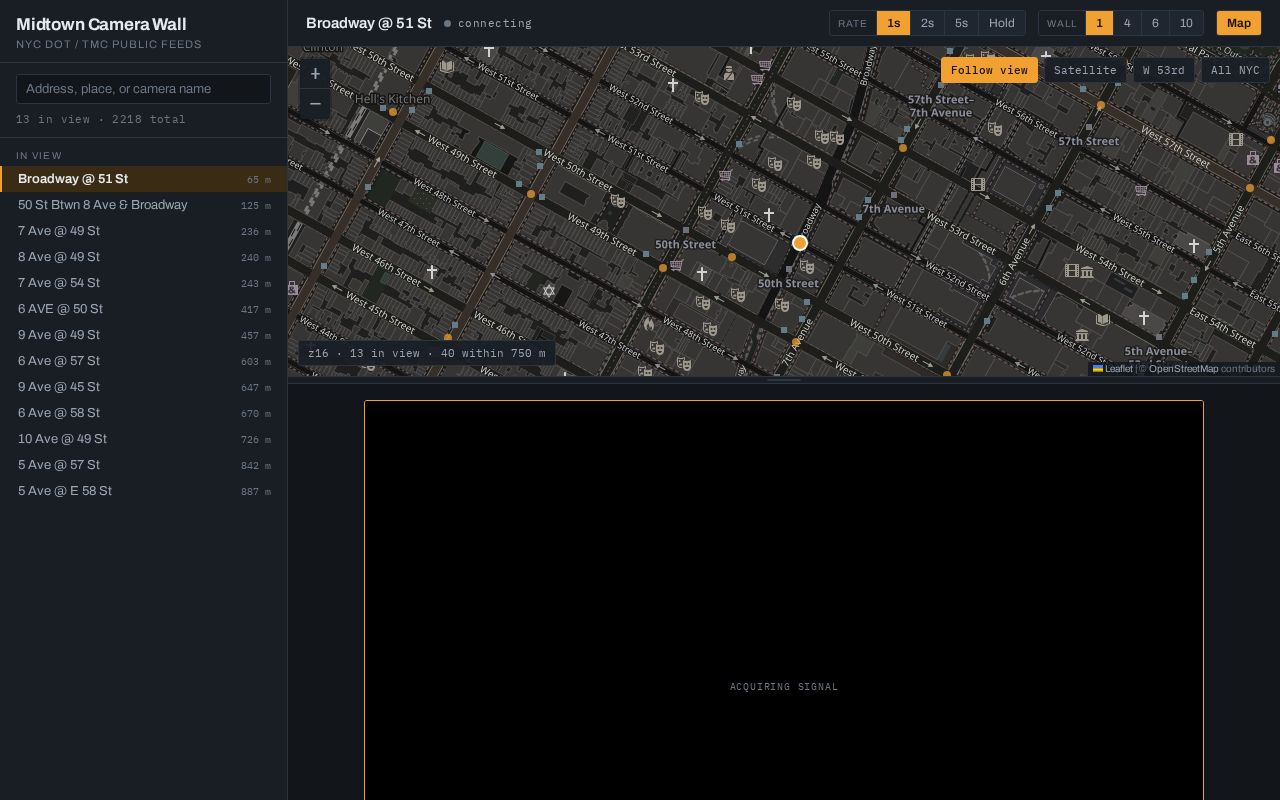Switch wall layout to 1 camera
Viewport: 1280px width, 800px height.
coord(1099,23)
